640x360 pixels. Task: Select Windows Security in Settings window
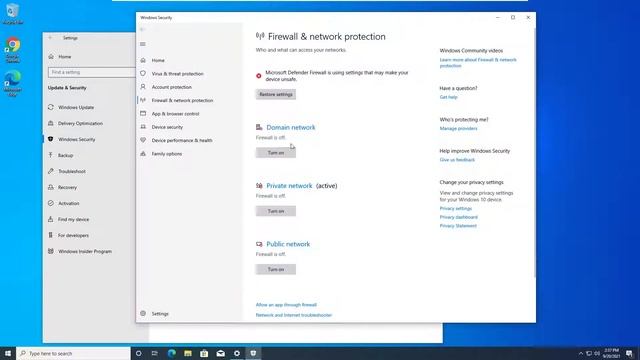point(77,139)
